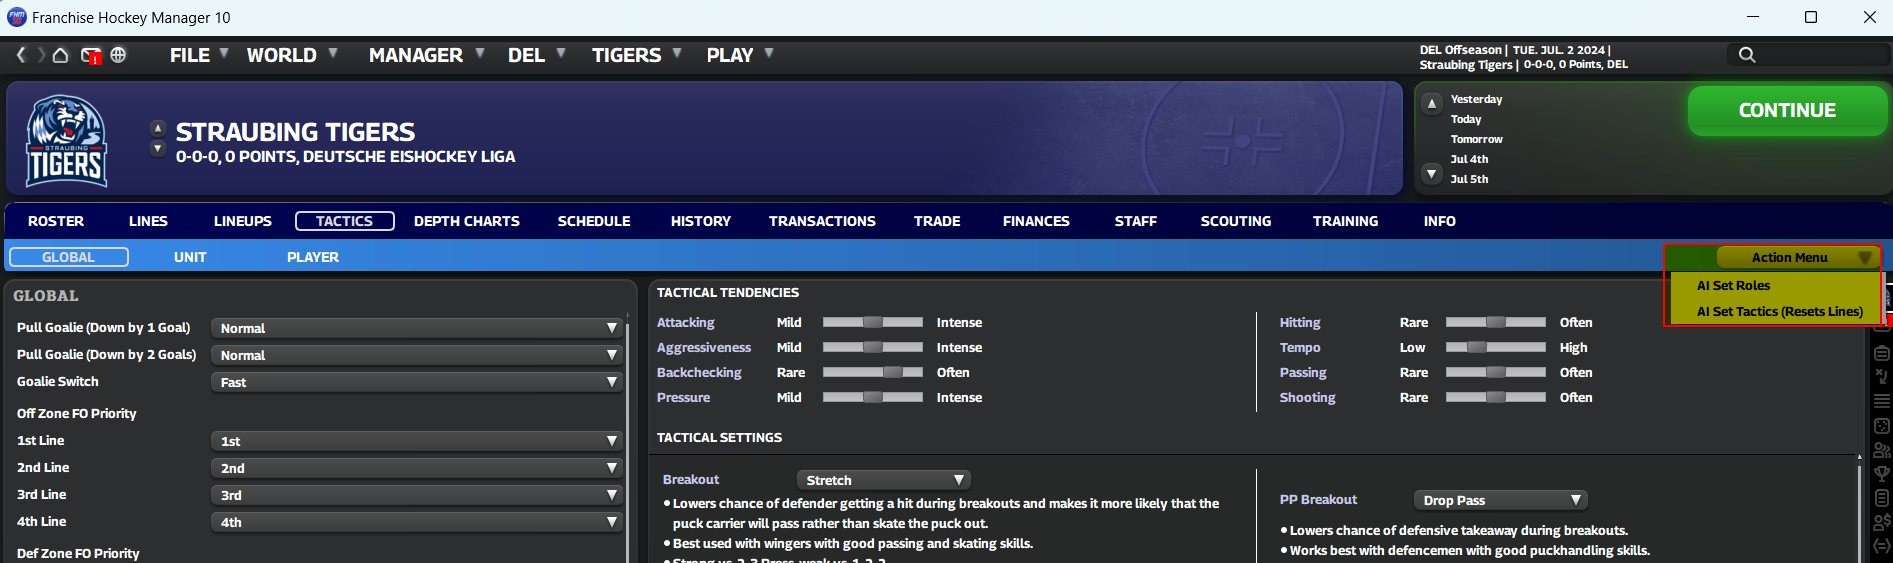Image resolution: width=1893 pixels, height=563 pixels.
Task: Select the GLOBAL tactics sub-tab
Action: pos(69,257)
